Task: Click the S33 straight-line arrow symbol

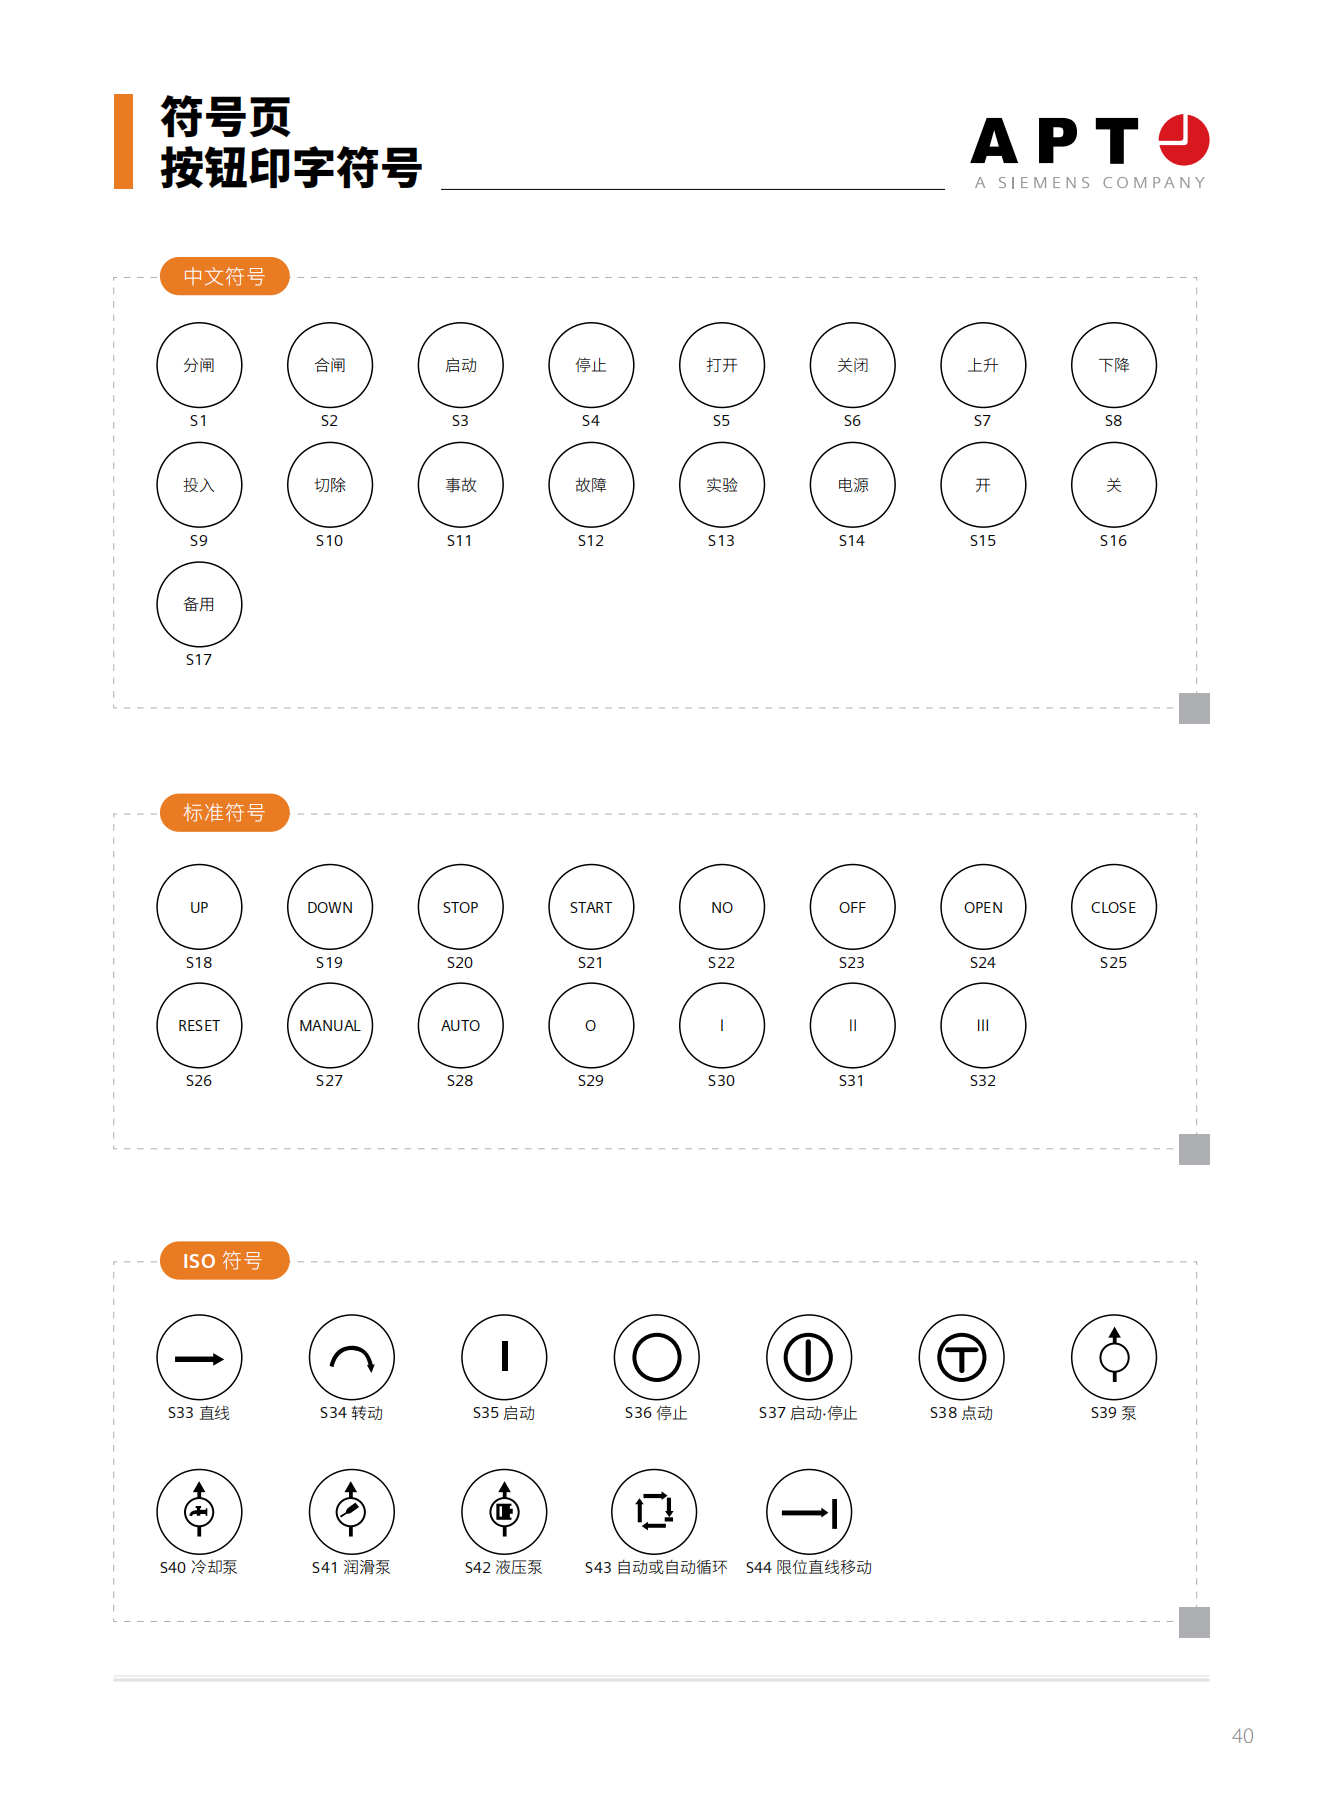Action: (x=199, y=1357)
